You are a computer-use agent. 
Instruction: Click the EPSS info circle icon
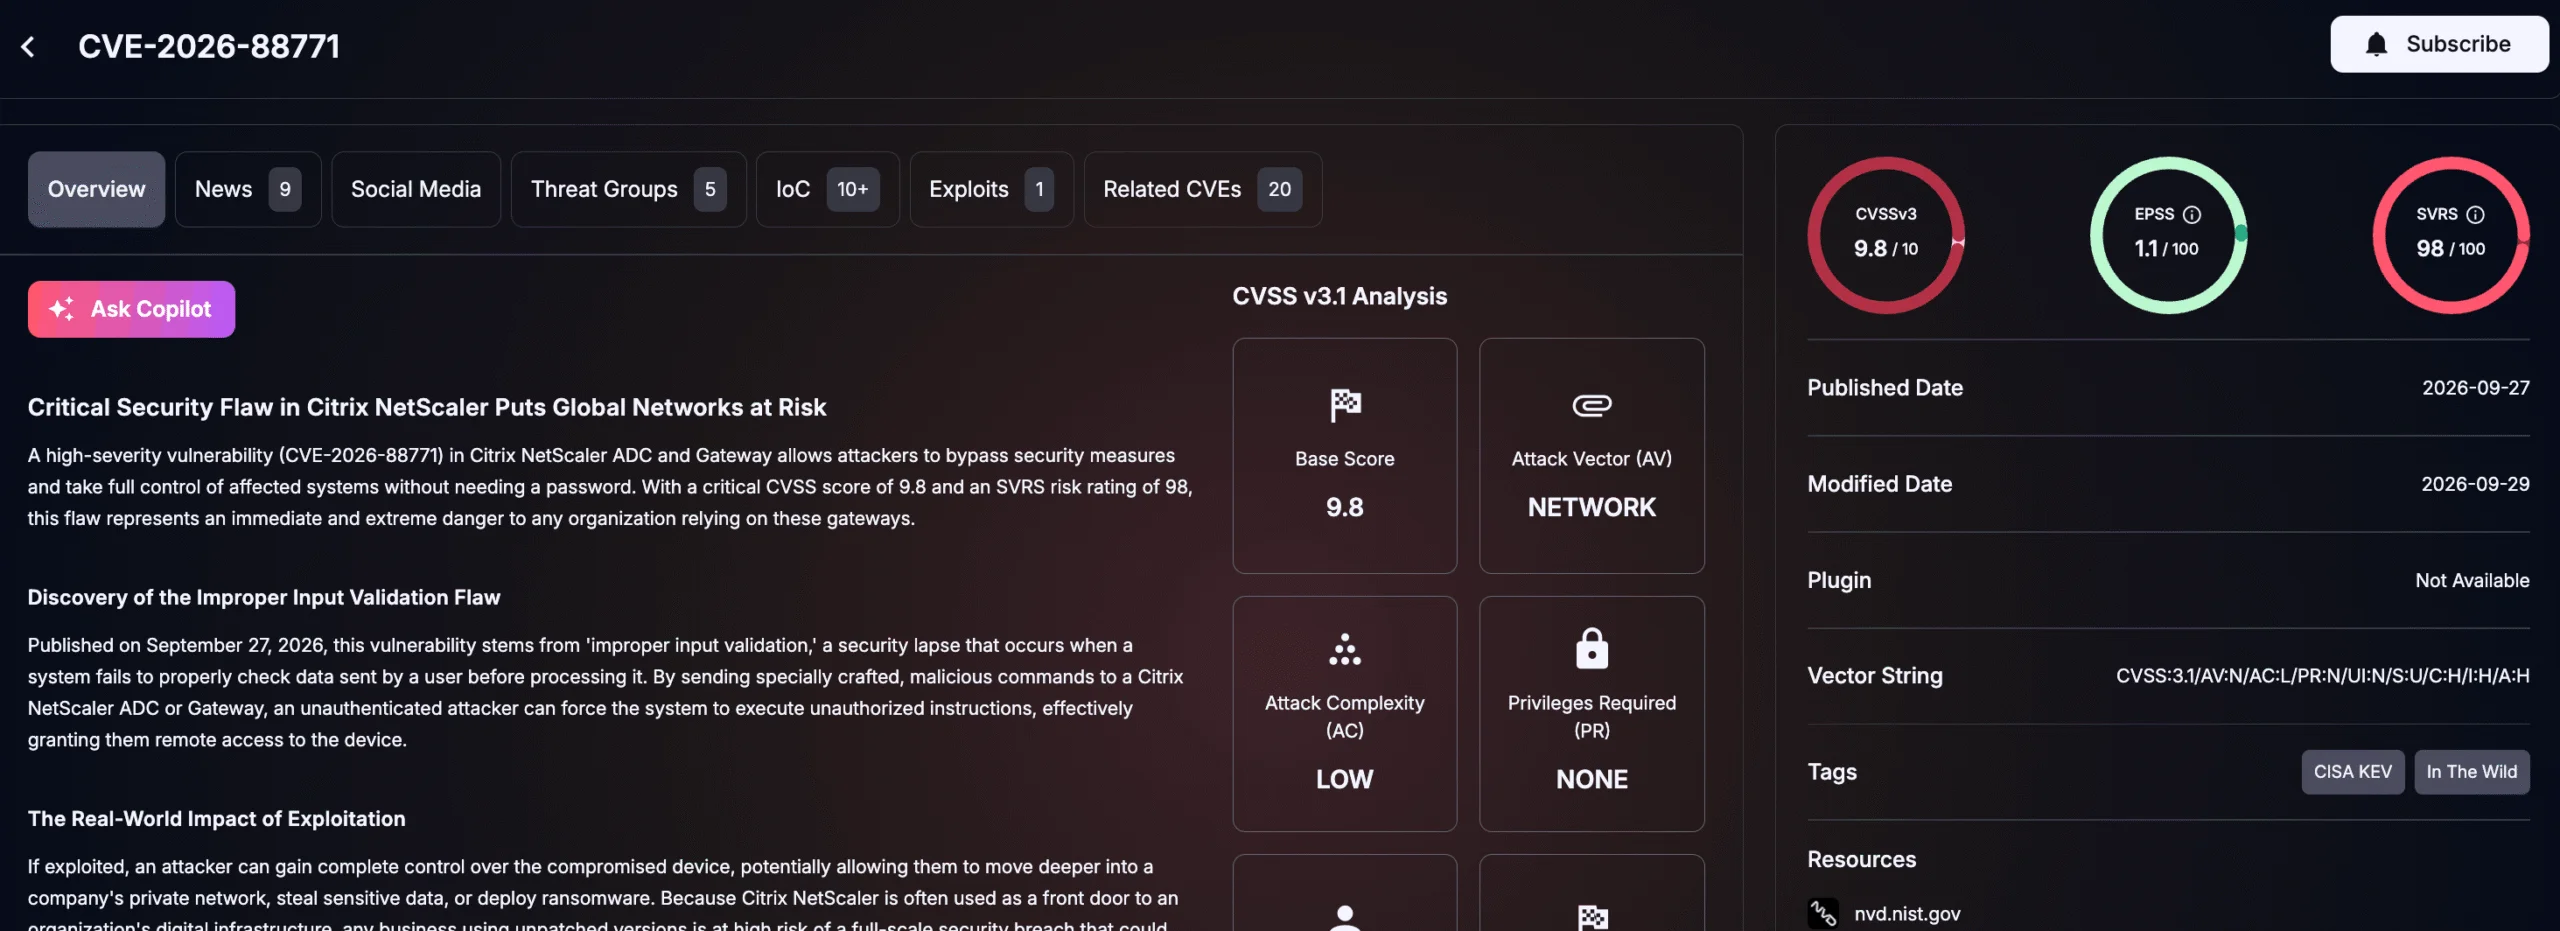pos(2192,214)
